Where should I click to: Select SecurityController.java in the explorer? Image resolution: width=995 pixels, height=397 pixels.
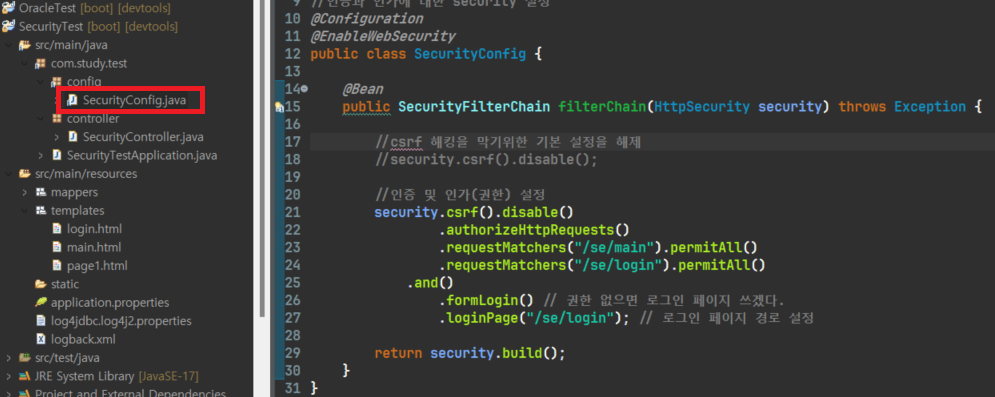tap(143, 137)
